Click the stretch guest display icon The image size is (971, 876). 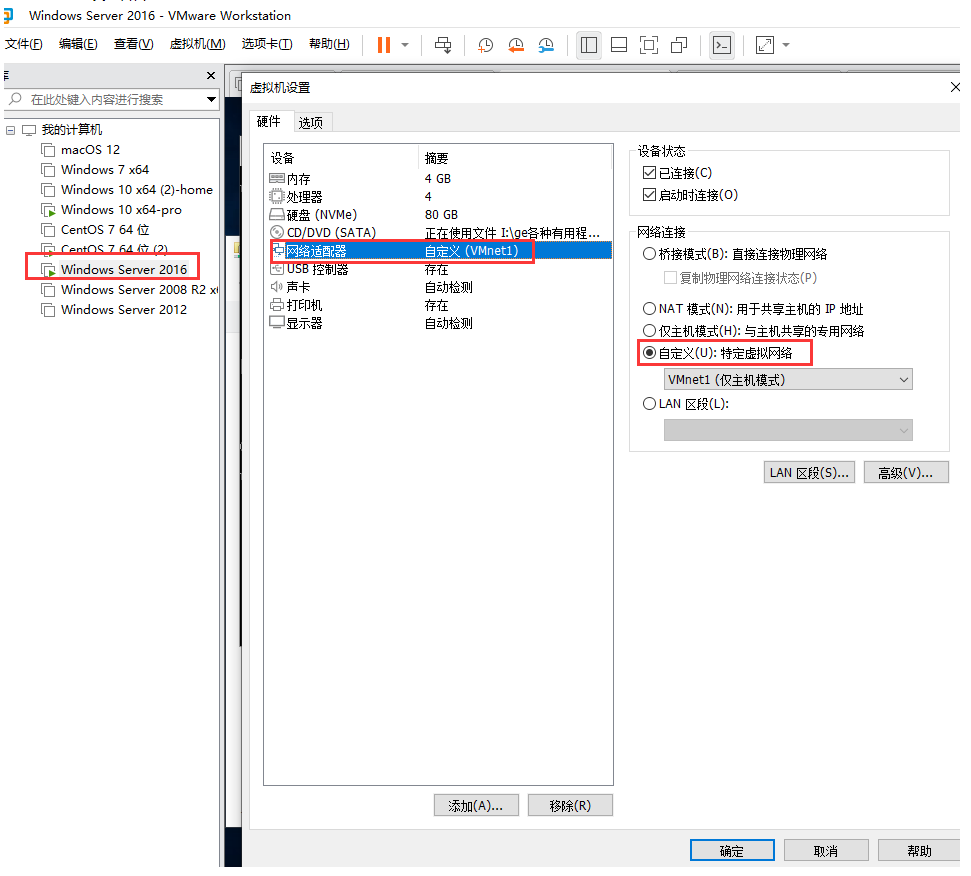(x=765, y=45)
